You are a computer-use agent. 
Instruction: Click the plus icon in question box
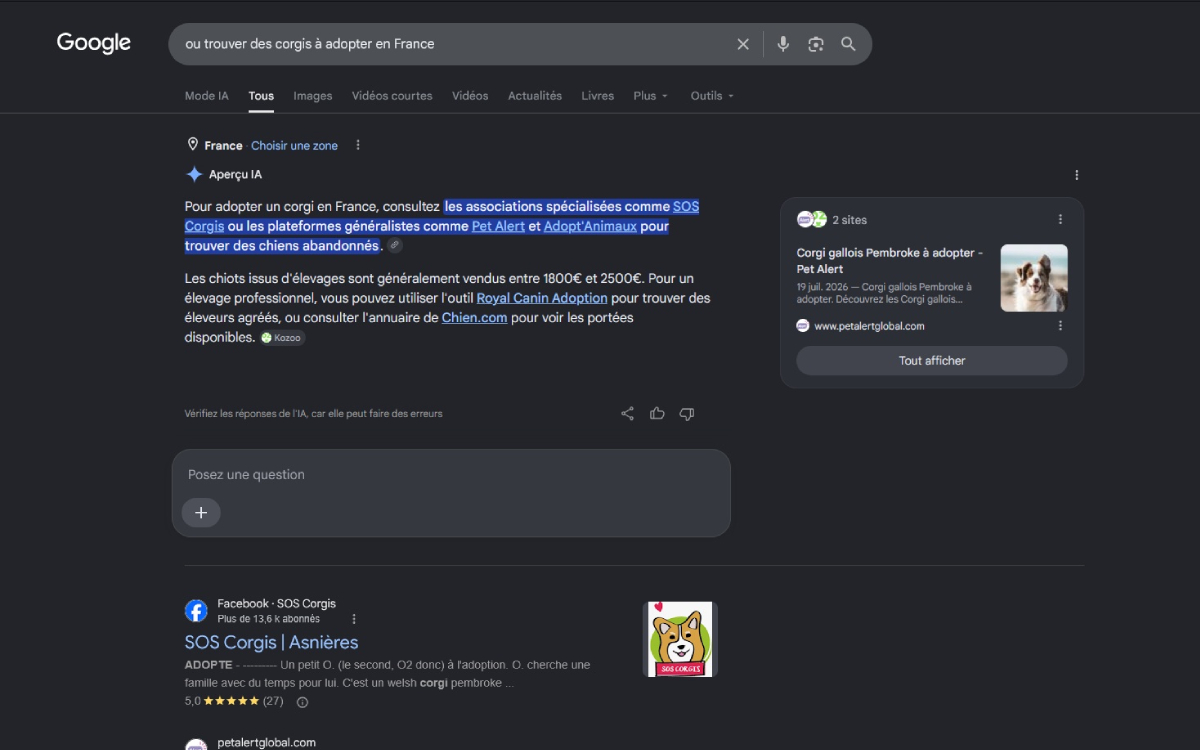click(201, 512)
